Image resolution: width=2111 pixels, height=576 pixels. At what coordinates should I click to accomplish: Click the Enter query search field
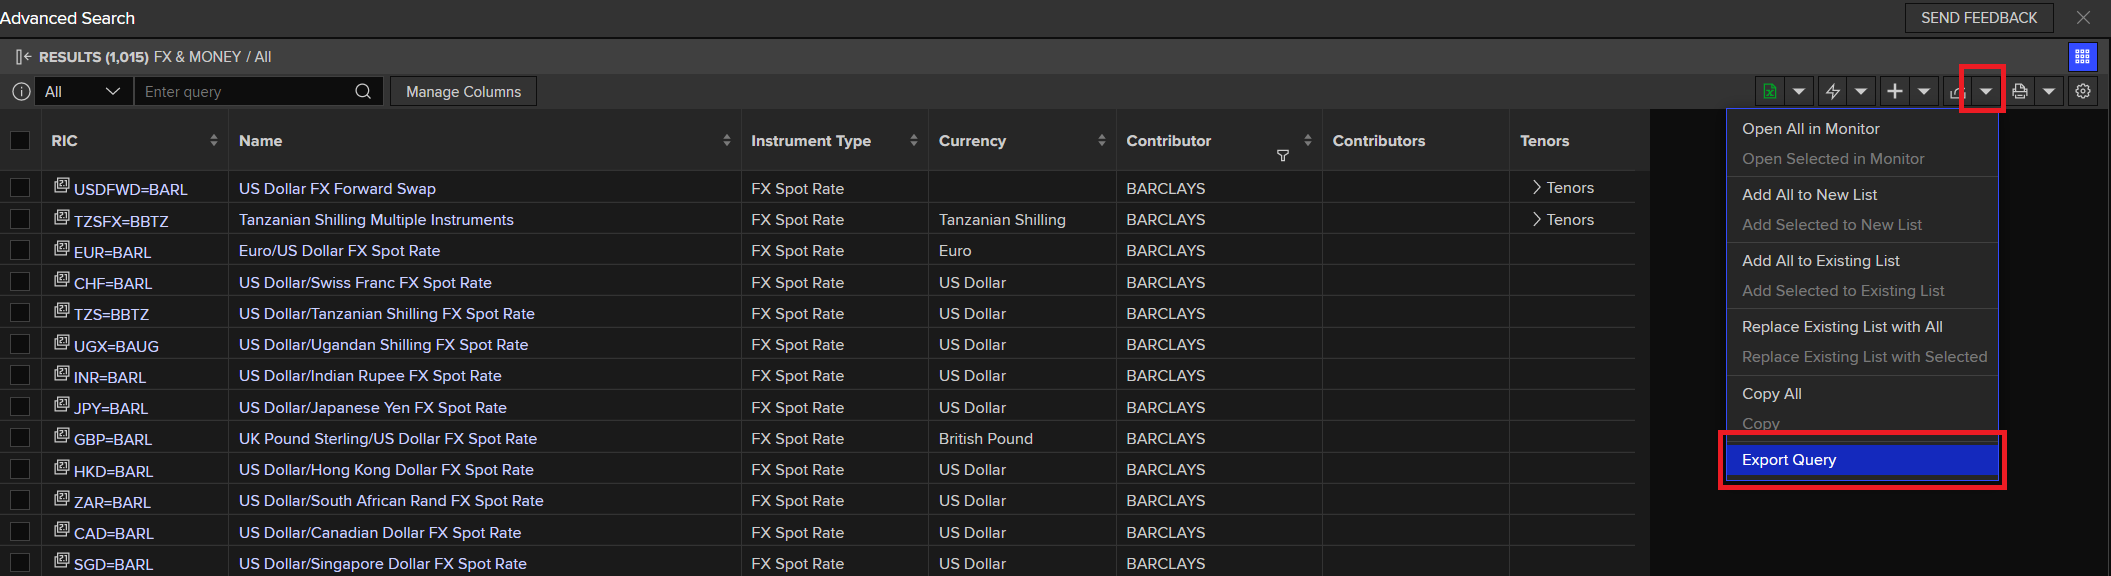pyautogui.click(x=245, y=91)
